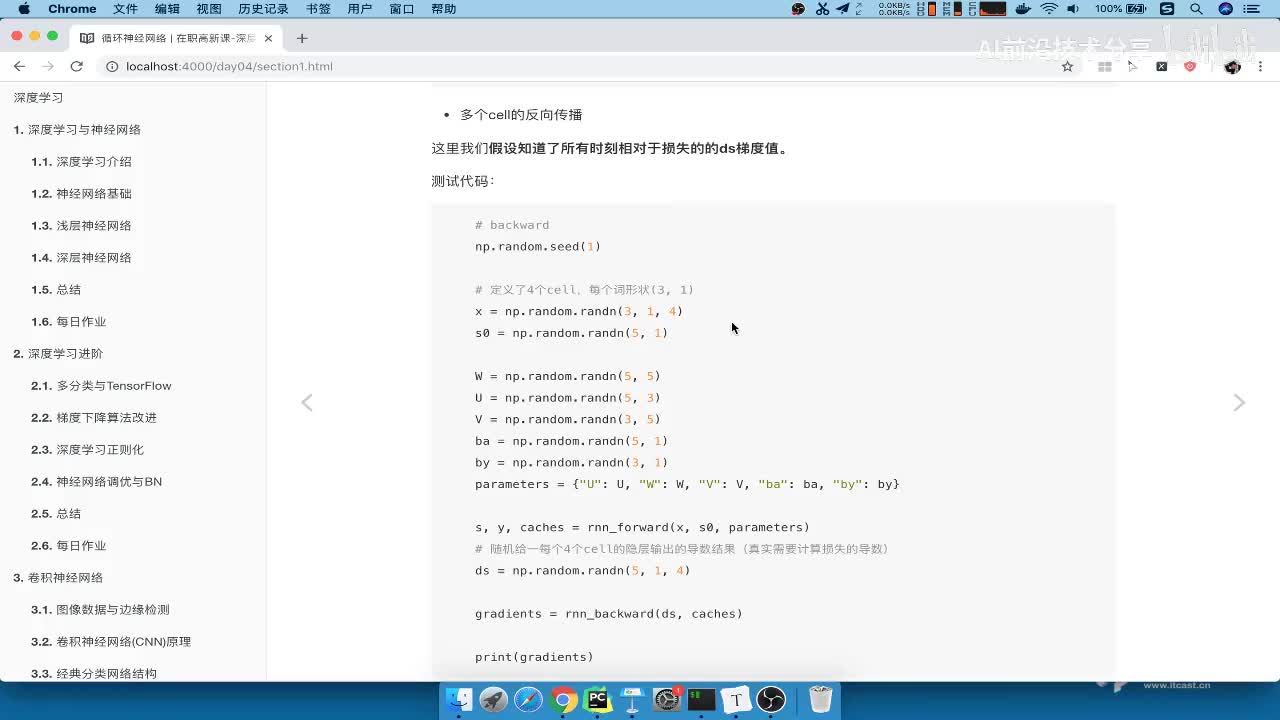Open PyCharm from the Dock
Viewport: 1280px width, 720px height.
(x=598, y=699)
